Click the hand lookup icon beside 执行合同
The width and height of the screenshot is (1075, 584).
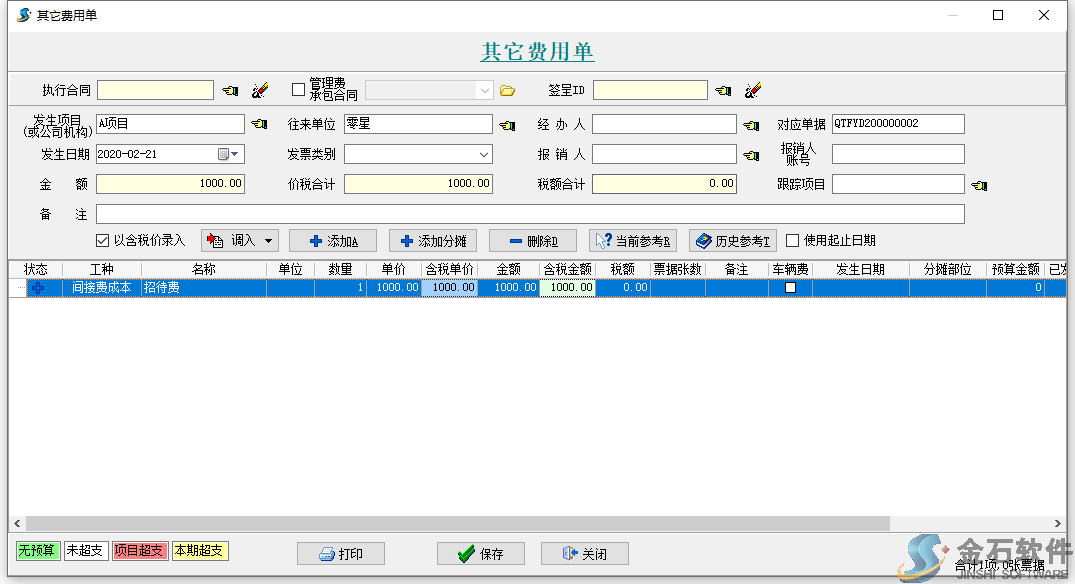coord(230,91)
